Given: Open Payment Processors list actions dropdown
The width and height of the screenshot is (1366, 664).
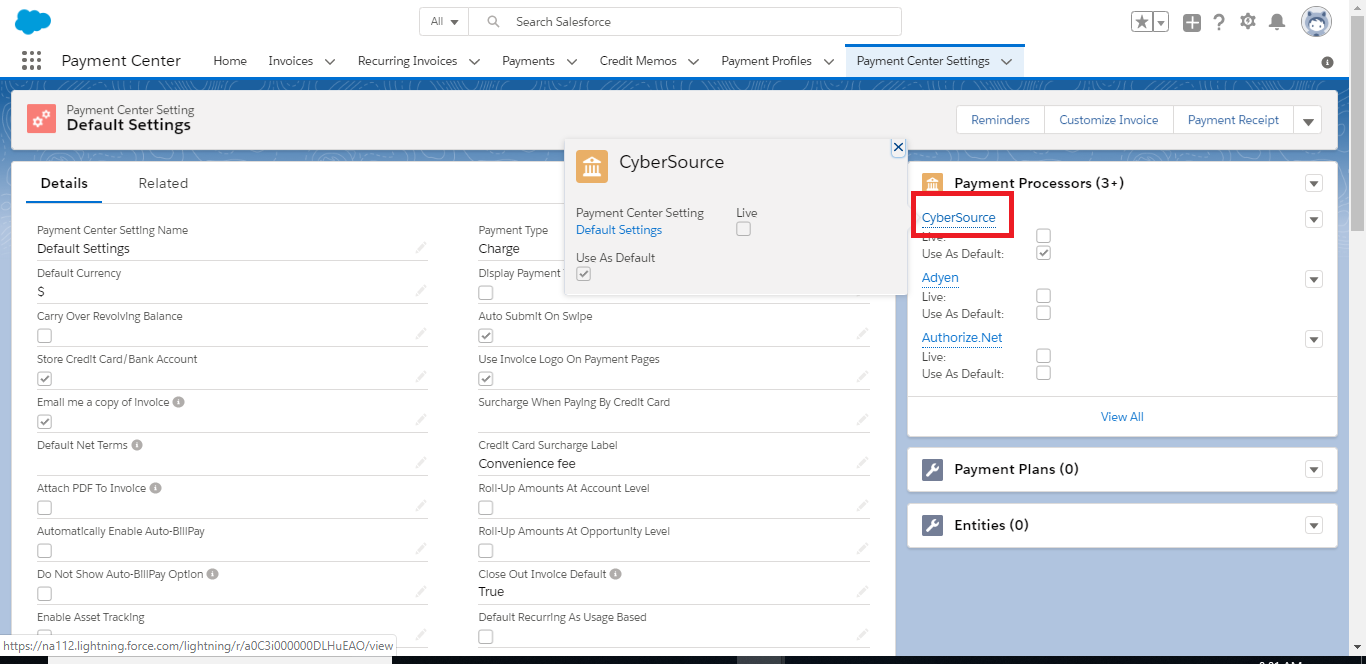Looking at the screenshot, I should (x=1314, y=183).
